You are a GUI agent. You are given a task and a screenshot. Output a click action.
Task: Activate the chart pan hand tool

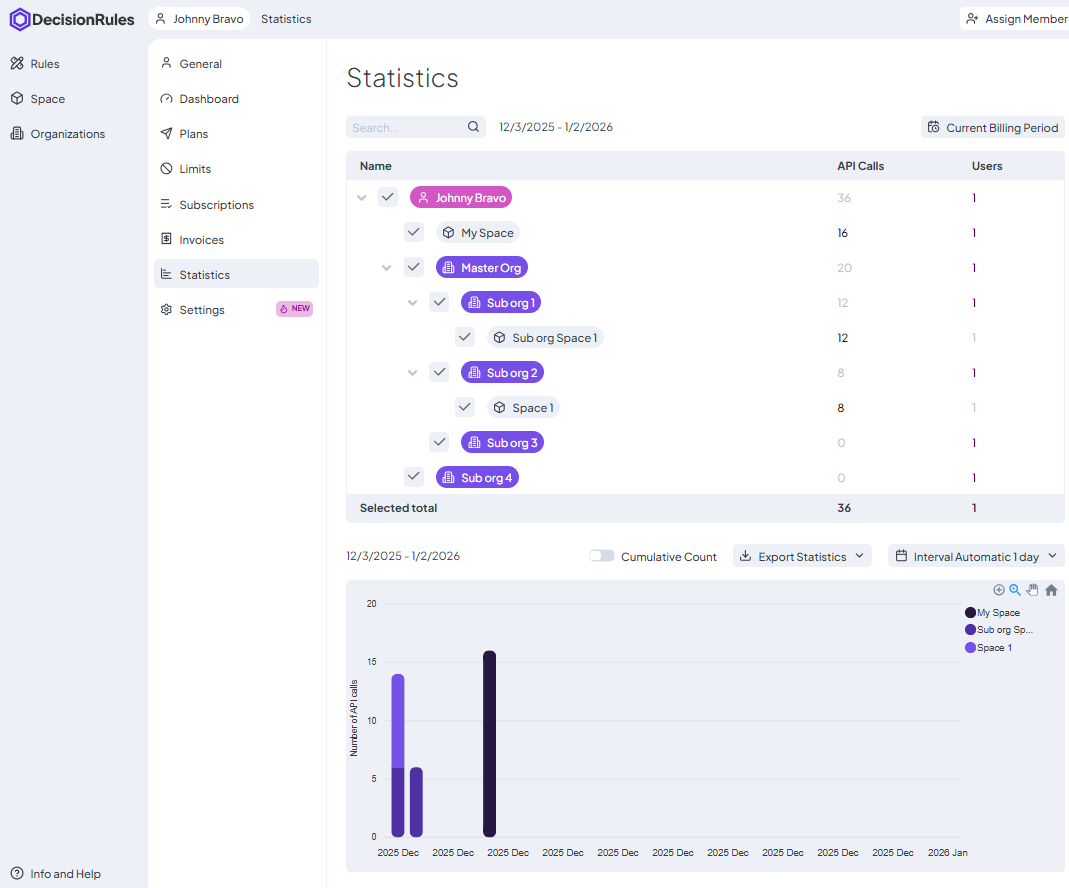(1033, 590)
